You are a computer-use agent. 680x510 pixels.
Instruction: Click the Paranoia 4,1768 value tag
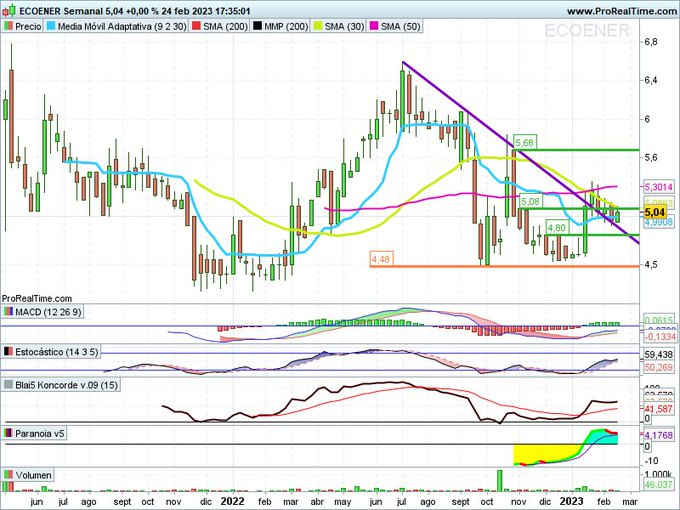(658, 435)
